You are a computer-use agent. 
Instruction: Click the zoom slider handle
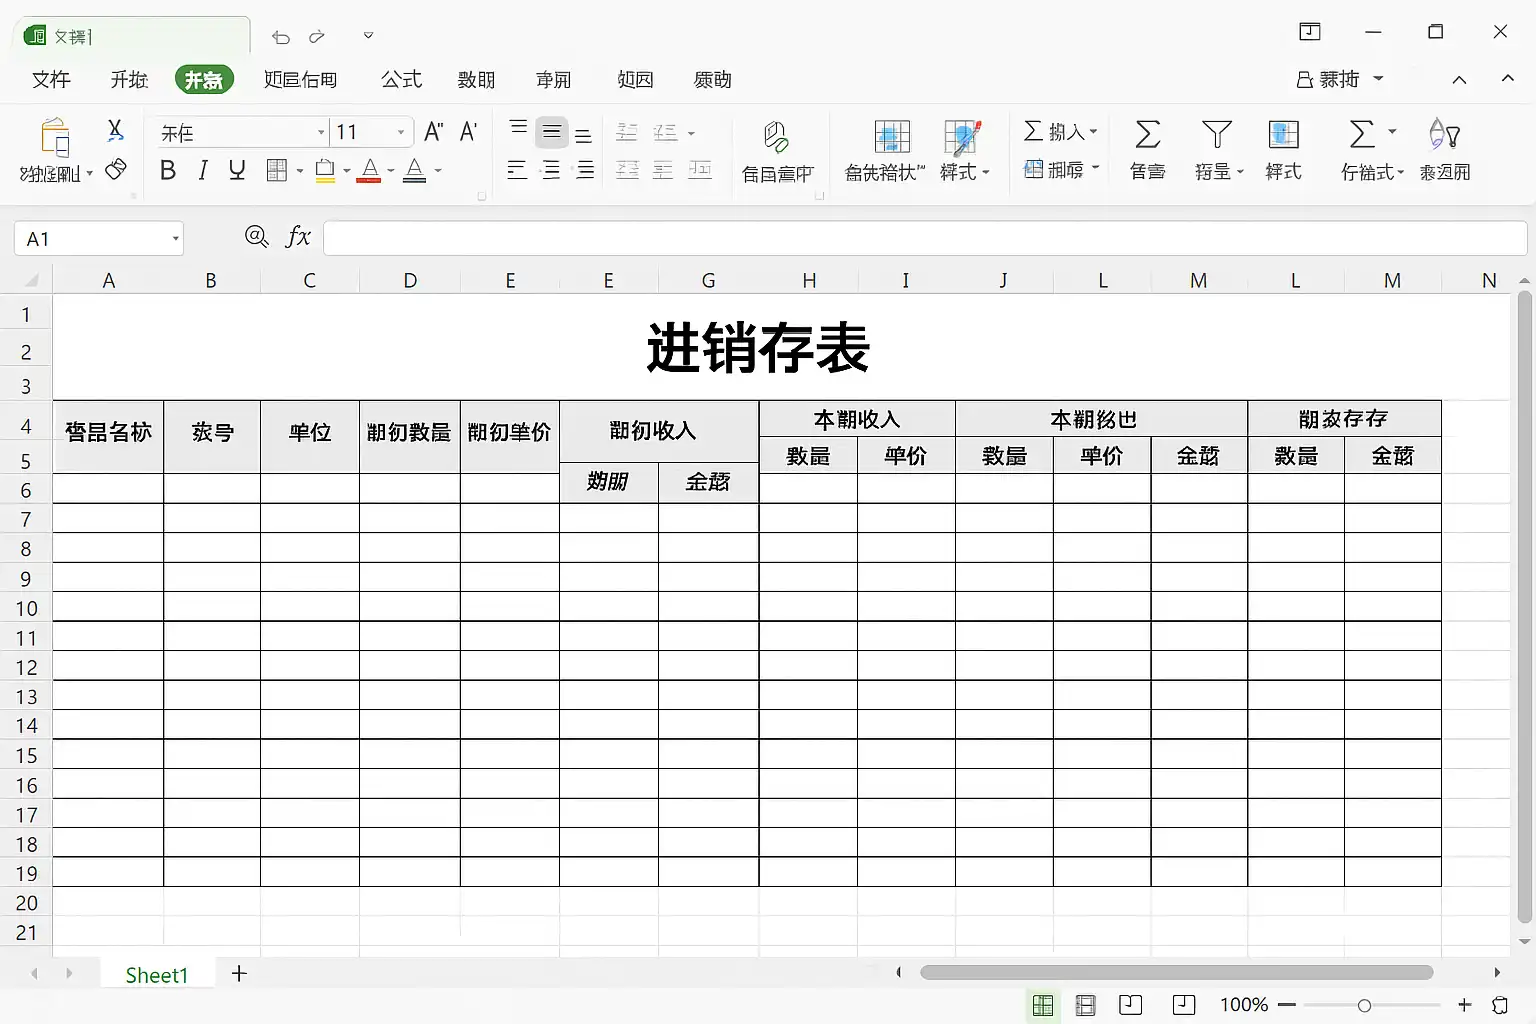1364,1005
